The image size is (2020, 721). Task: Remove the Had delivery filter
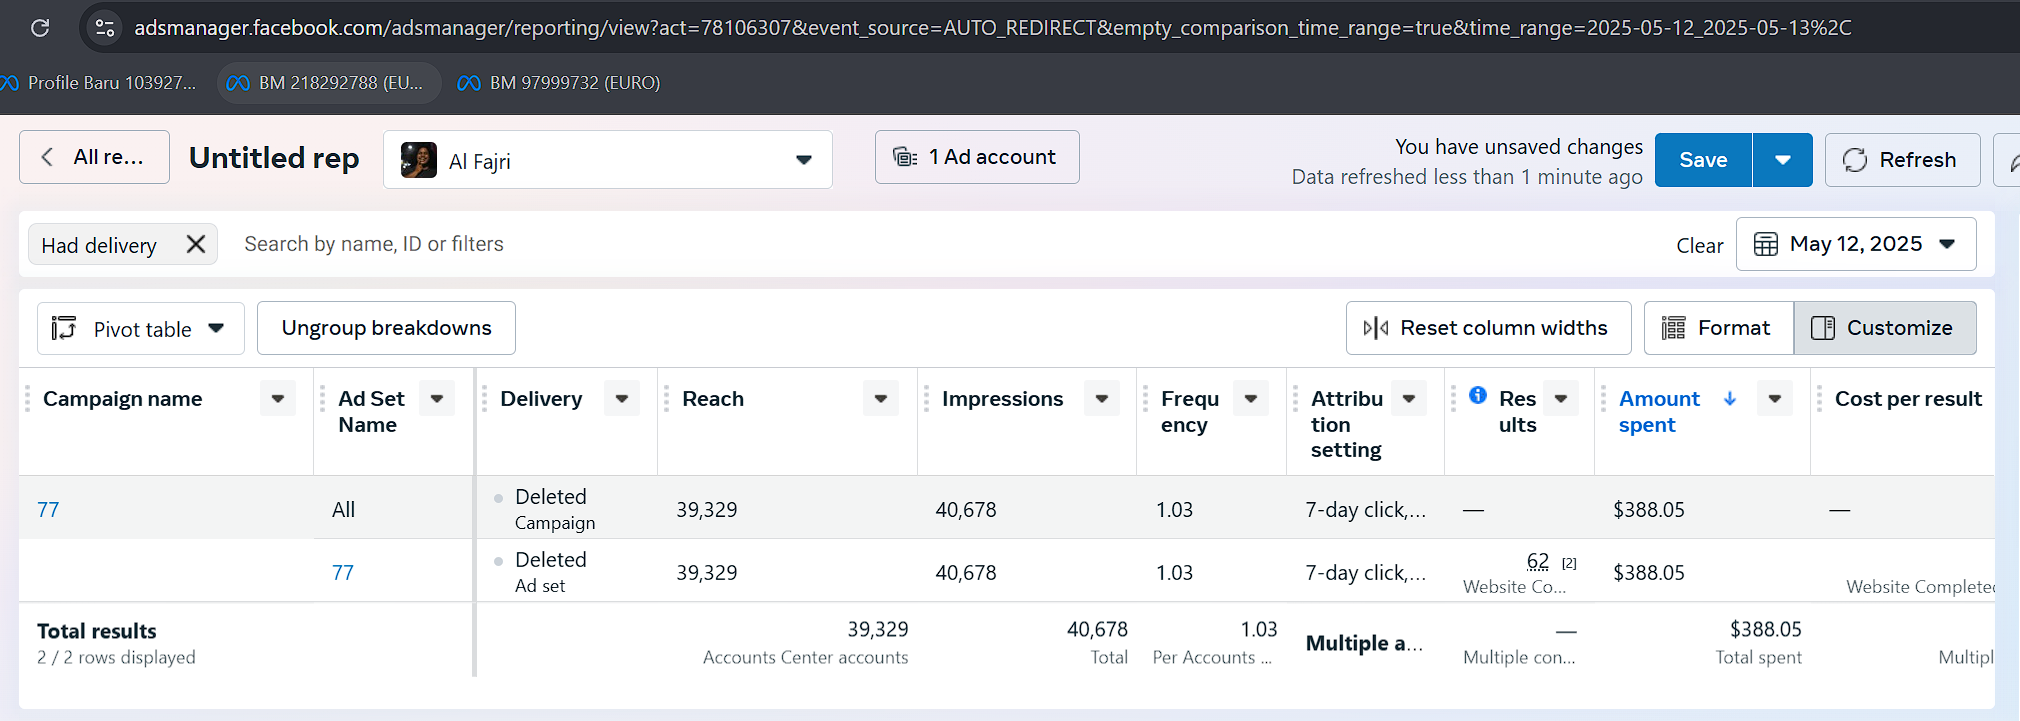pyautogui.click(x=196, y=244)
